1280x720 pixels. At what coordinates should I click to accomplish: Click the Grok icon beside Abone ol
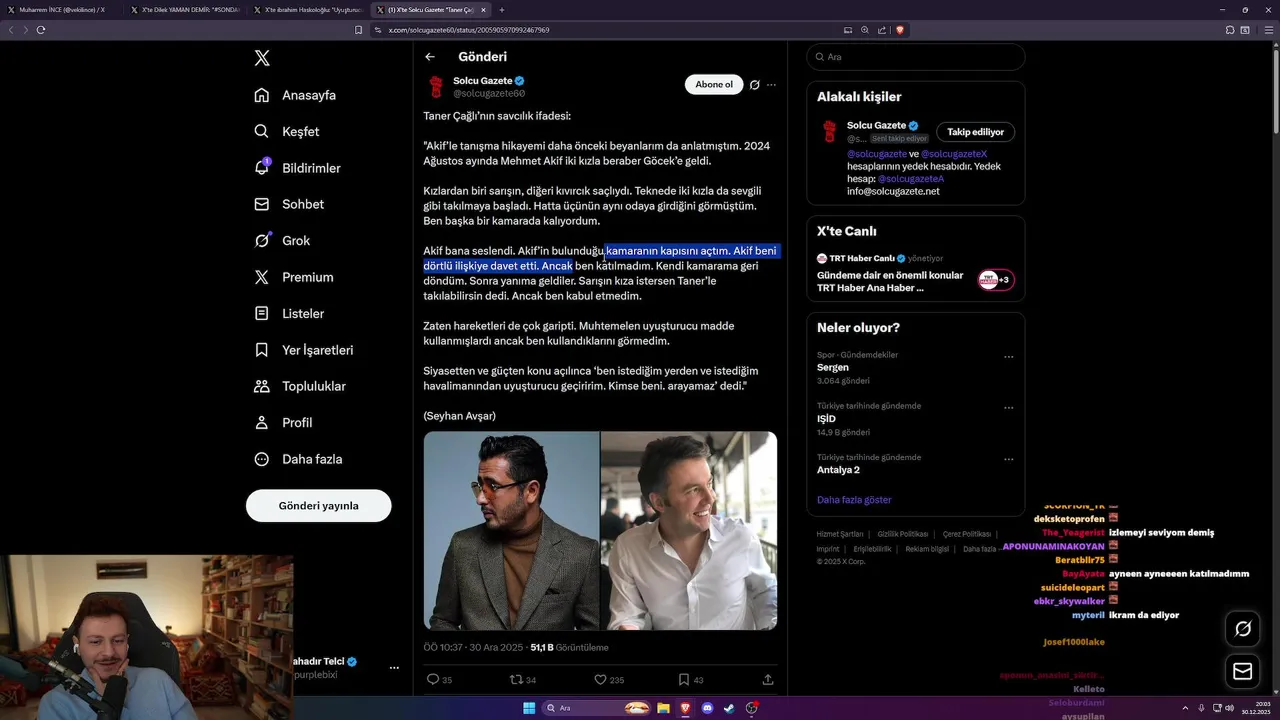[x=755, y=85]
